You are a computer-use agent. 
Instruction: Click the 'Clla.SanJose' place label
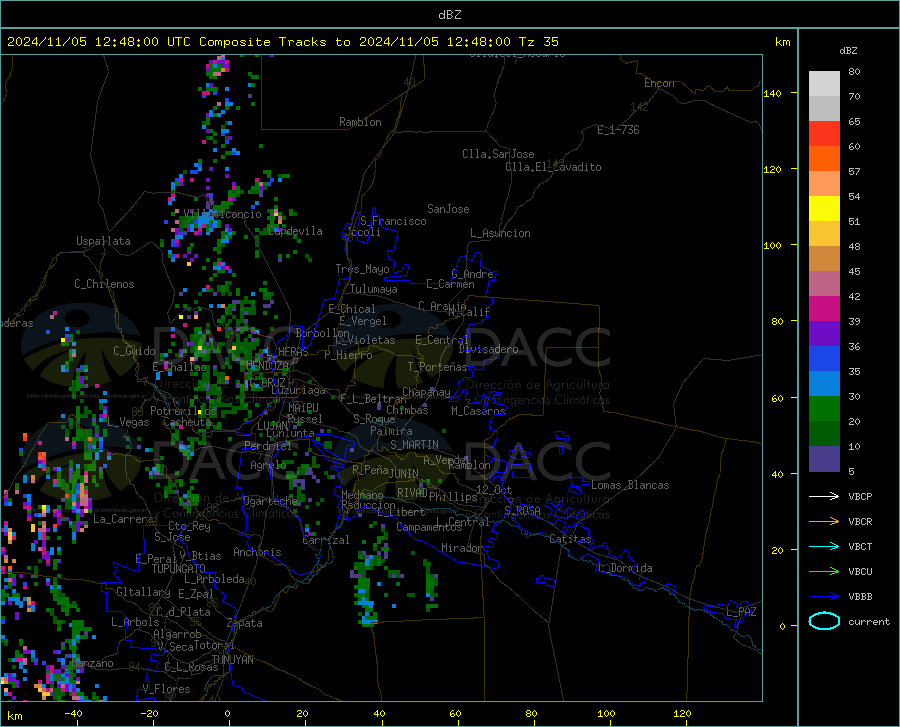coord(498,154)
